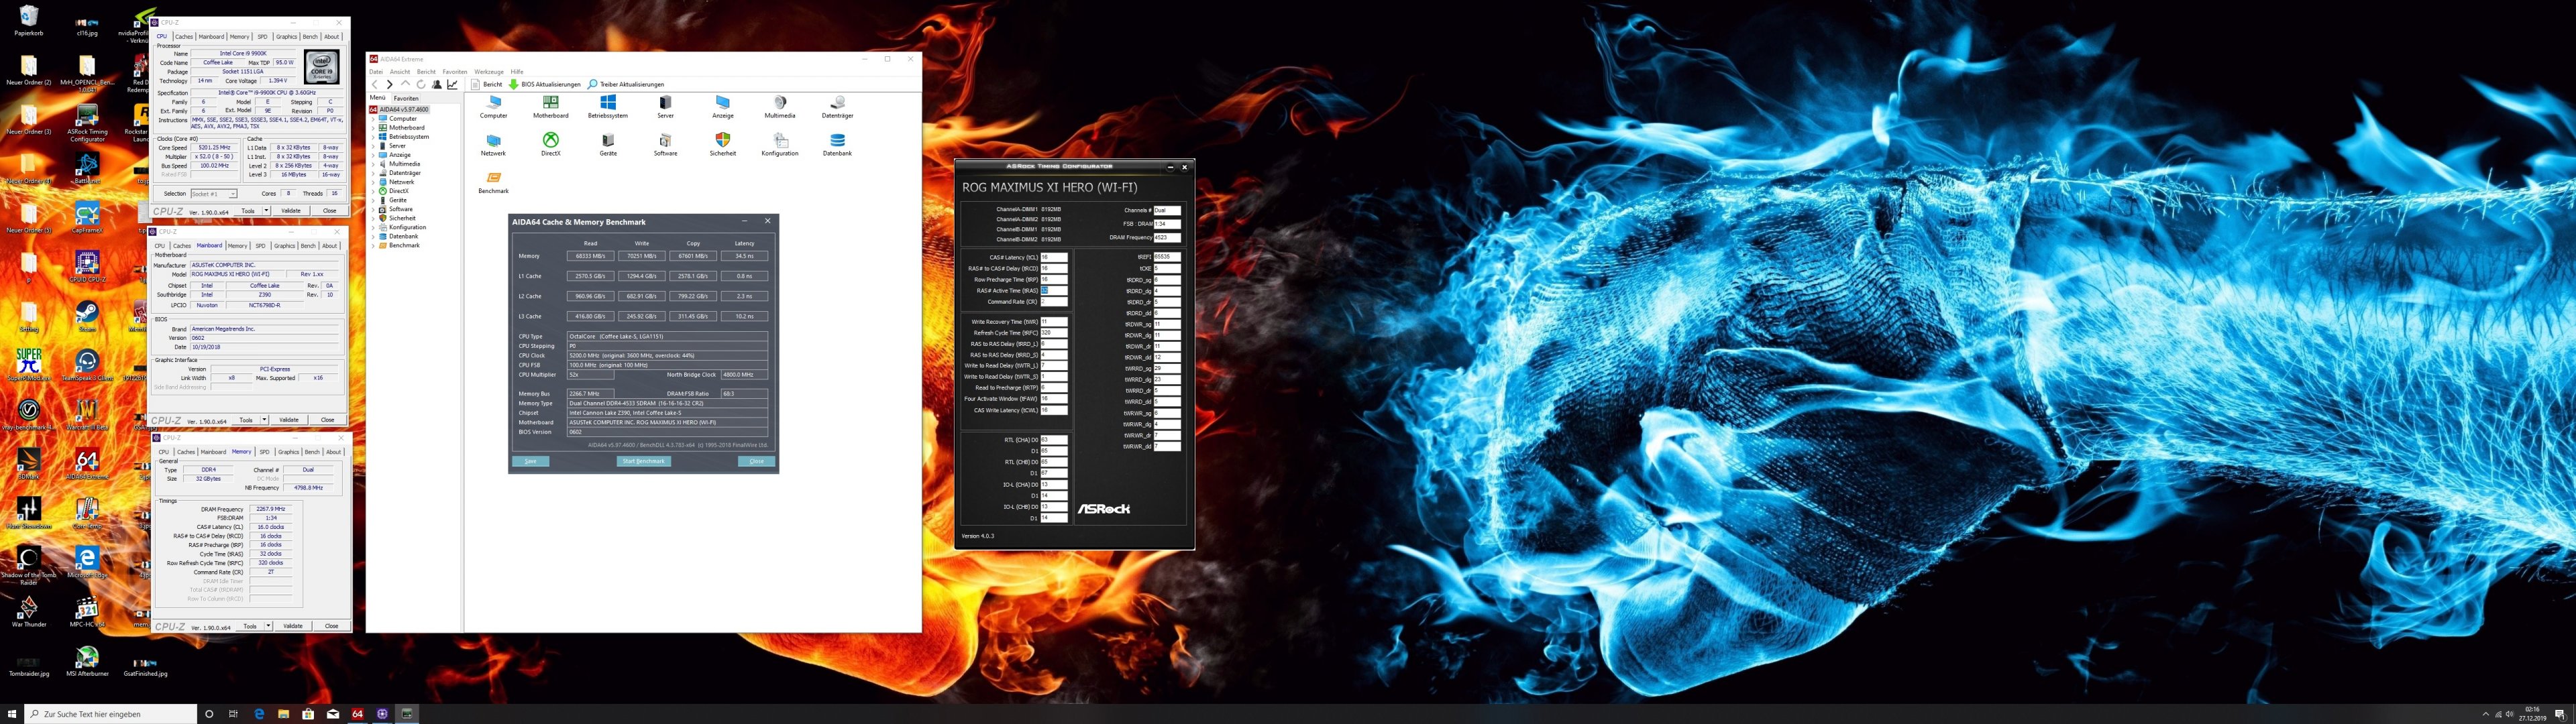Switch to Caches tab in top CPU-Z
Image resolution: width=2576 pixels, height=724 pixels.
184,37
